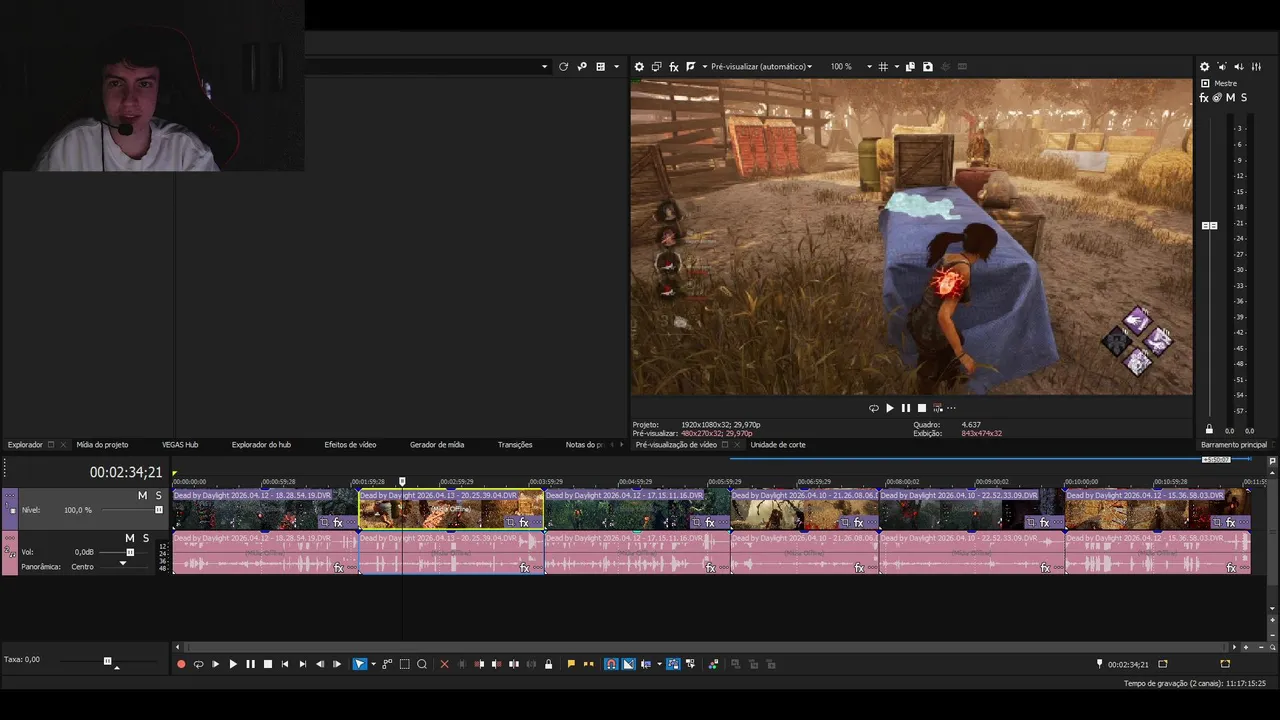Screen dimensions: 1280x720
Task: Open Video Output FX in preview toolbar
Action: [674, 67]
